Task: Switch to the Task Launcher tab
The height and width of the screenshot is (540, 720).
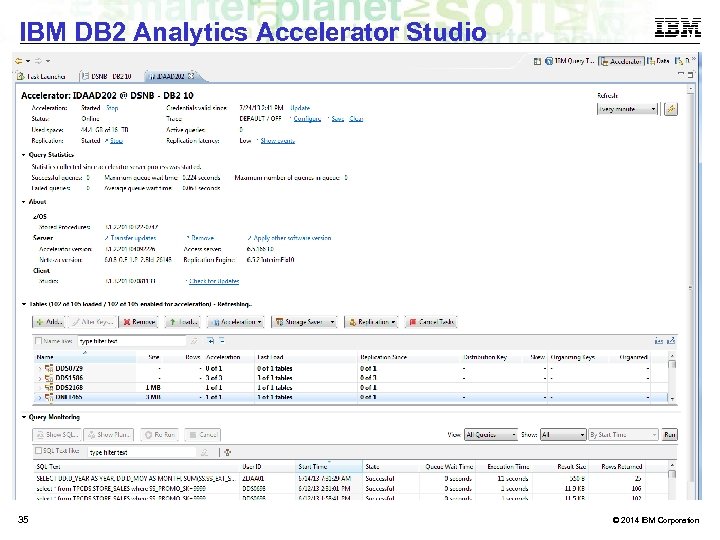Action: pyautogui.click(x=41, y=76)
